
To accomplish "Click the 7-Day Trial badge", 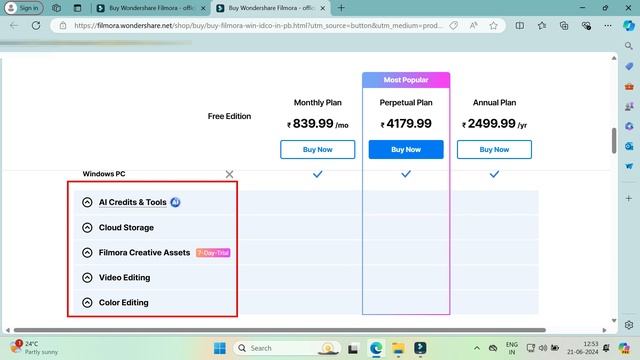I will click(x=213, y=253).
